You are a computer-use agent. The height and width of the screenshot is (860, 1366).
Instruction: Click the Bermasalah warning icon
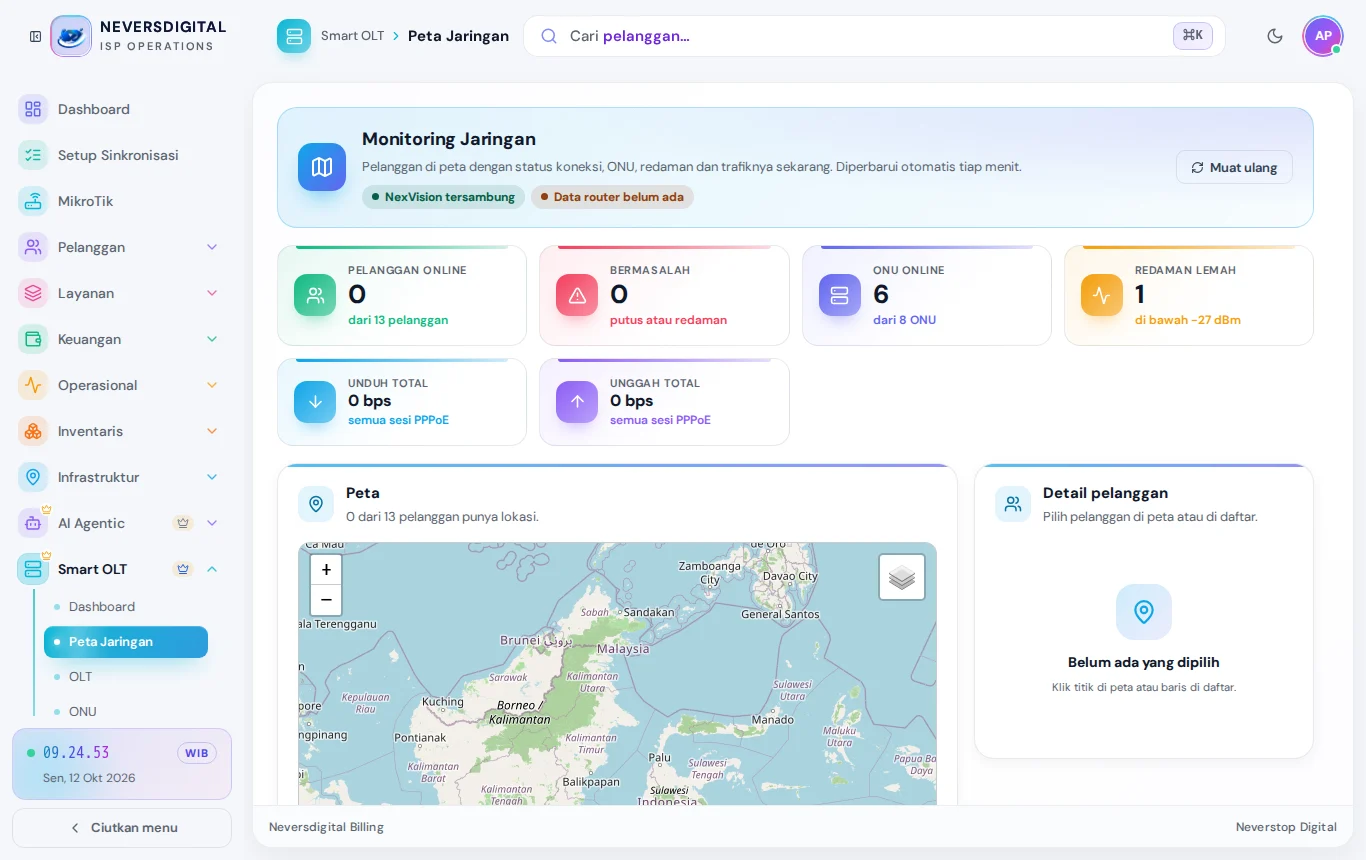[x=577, y=295]
